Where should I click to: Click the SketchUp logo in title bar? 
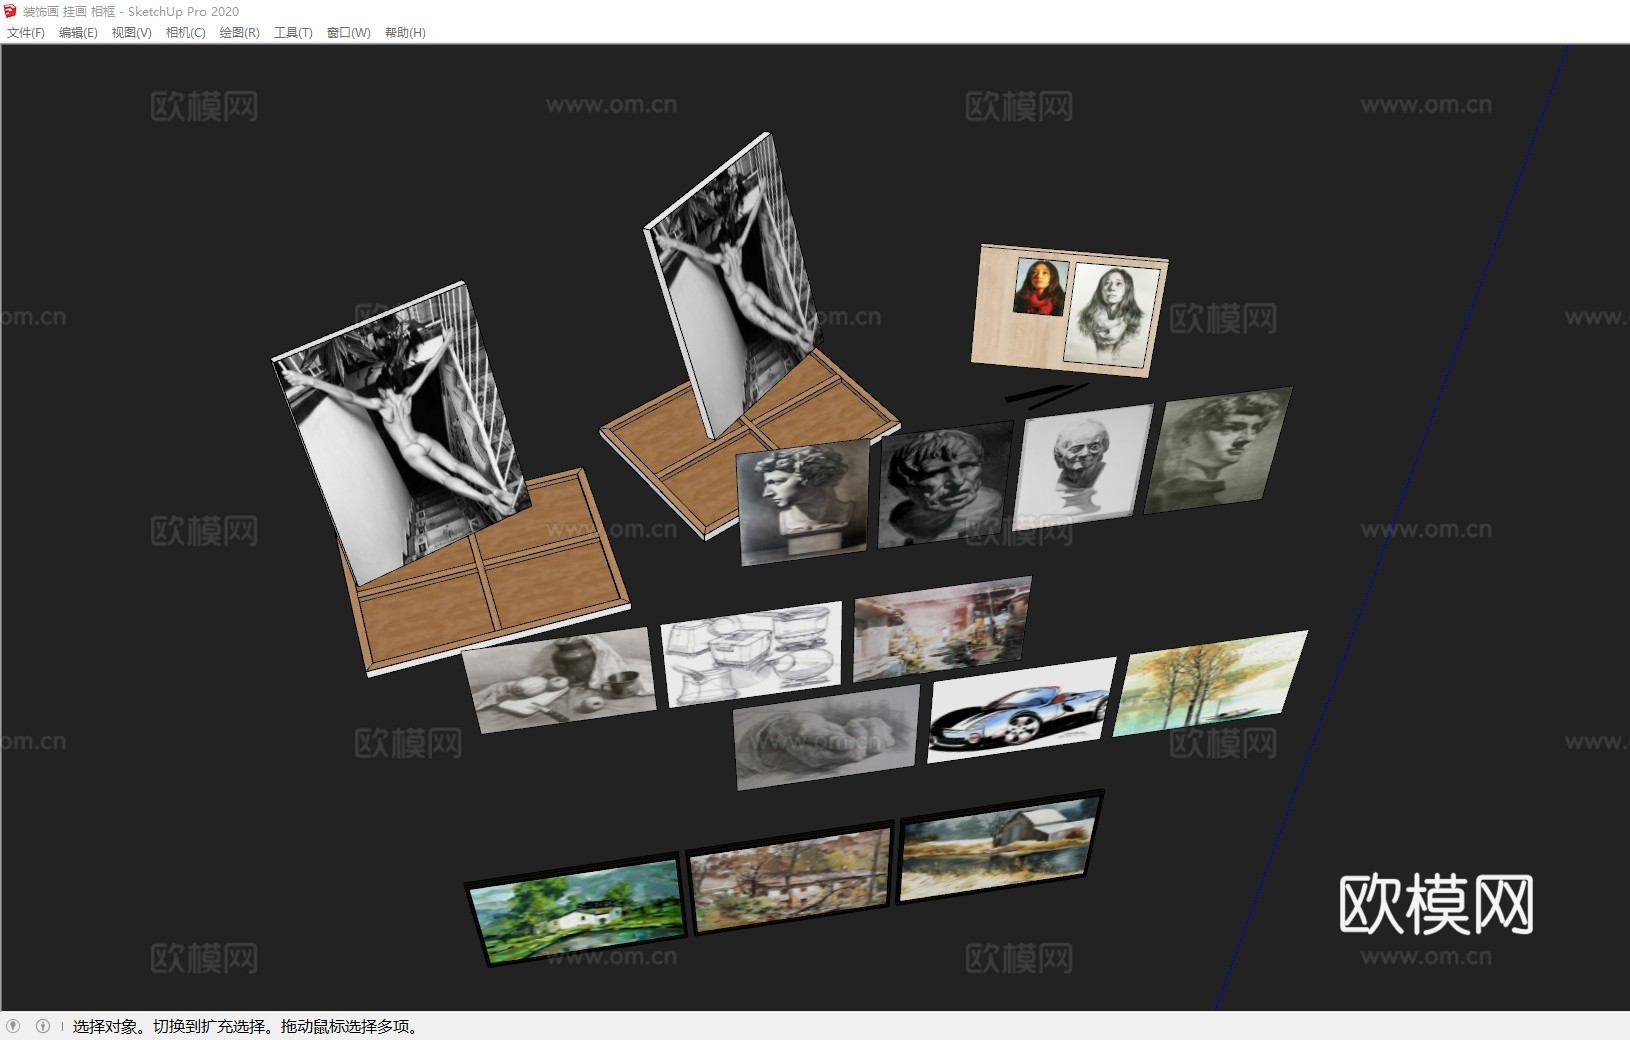[x=11, y=11]
